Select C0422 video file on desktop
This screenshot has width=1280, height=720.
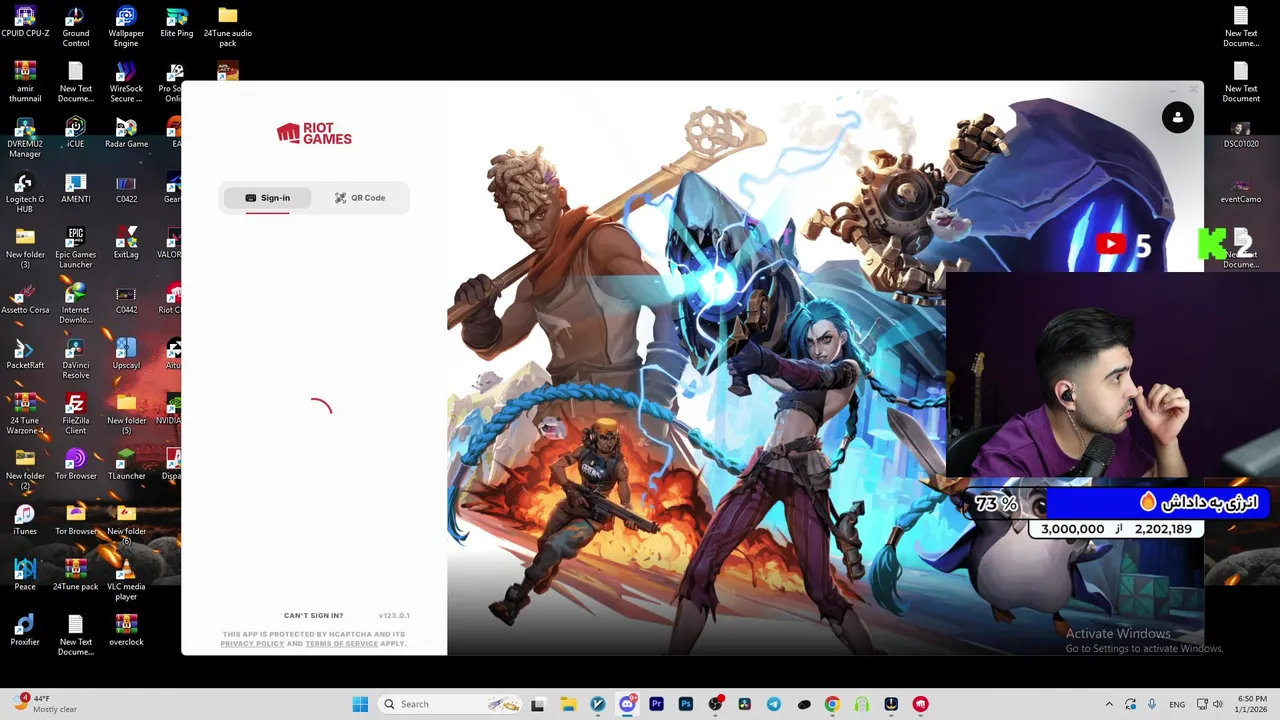[126, 188]
